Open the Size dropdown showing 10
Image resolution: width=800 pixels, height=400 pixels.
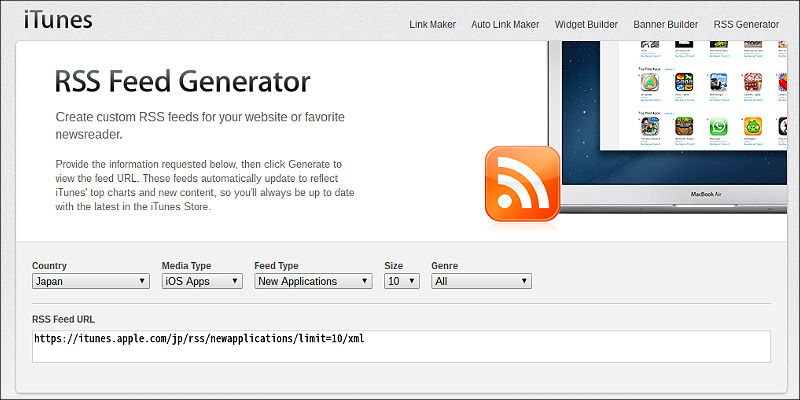[x=402, y=281]
